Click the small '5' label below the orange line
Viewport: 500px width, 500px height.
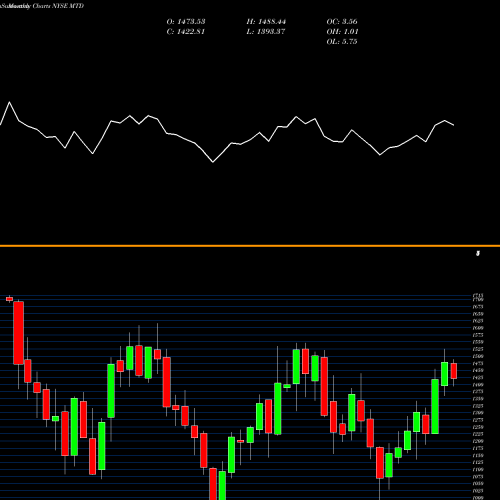(478, 254)
